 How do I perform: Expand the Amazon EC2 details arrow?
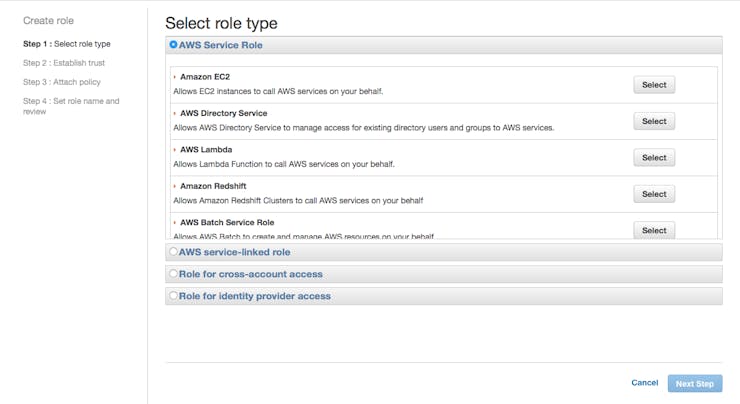point(175,76)
